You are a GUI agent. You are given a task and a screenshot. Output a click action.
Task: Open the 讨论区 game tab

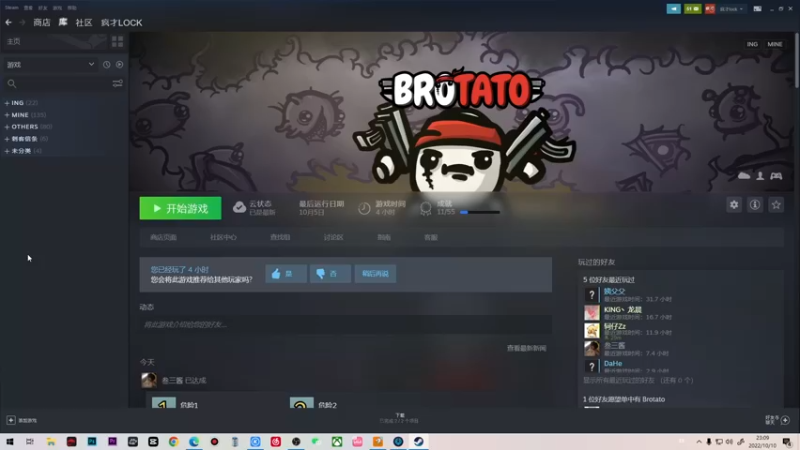coord(333,237)
